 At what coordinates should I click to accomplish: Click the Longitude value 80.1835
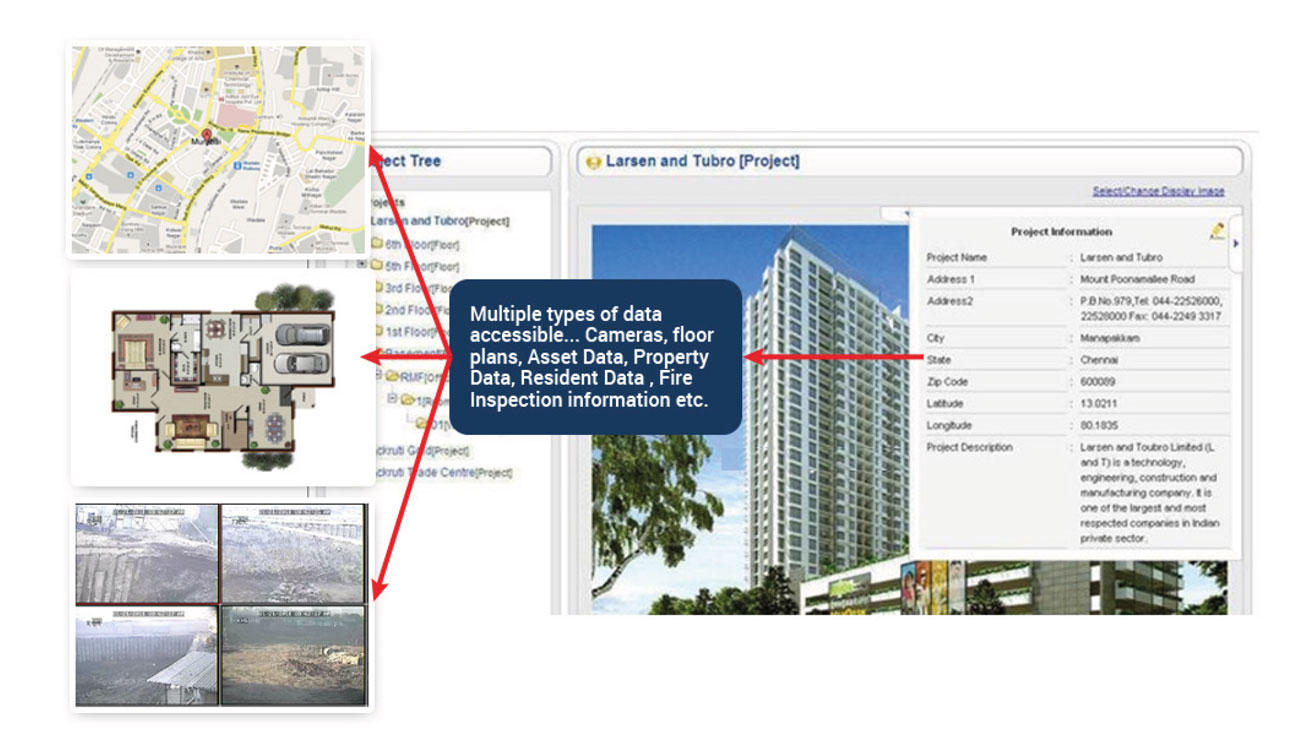coord(1098,426)
